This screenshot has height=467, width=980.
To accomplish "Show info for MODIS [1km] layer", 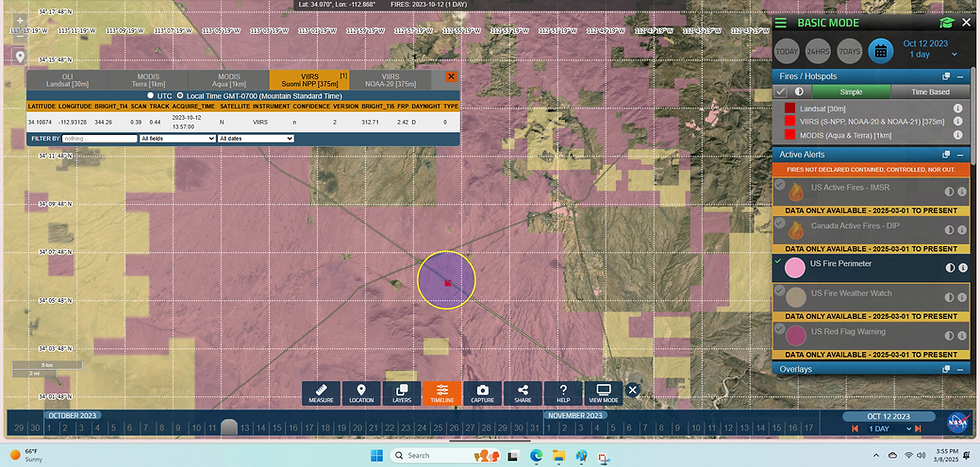I will 958,135.
